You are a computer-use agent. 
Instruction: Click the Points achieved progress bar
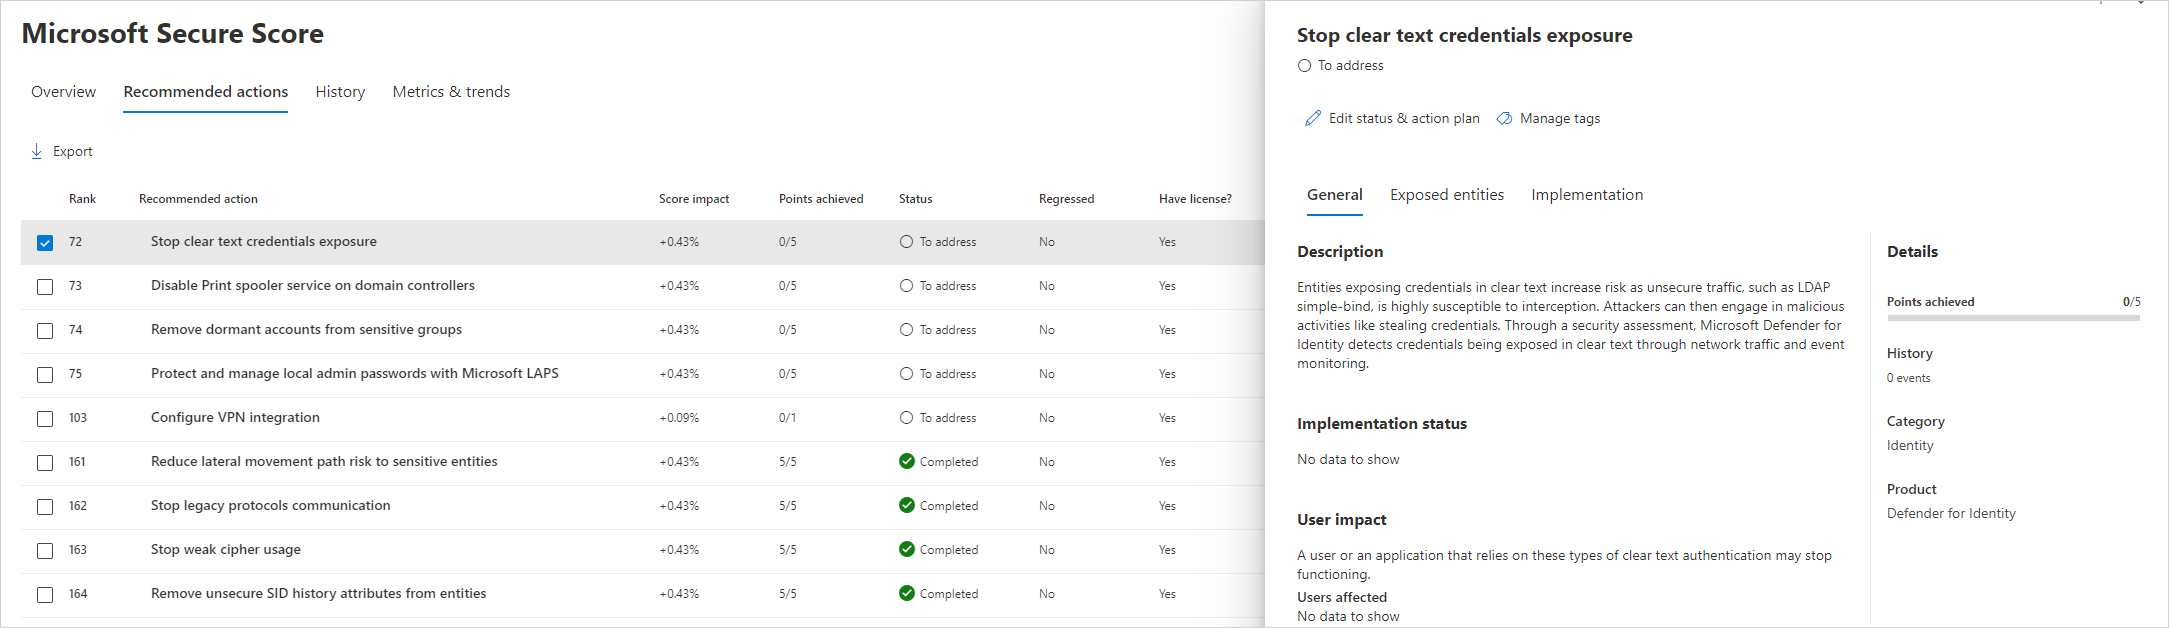(x=2012, y=318)
